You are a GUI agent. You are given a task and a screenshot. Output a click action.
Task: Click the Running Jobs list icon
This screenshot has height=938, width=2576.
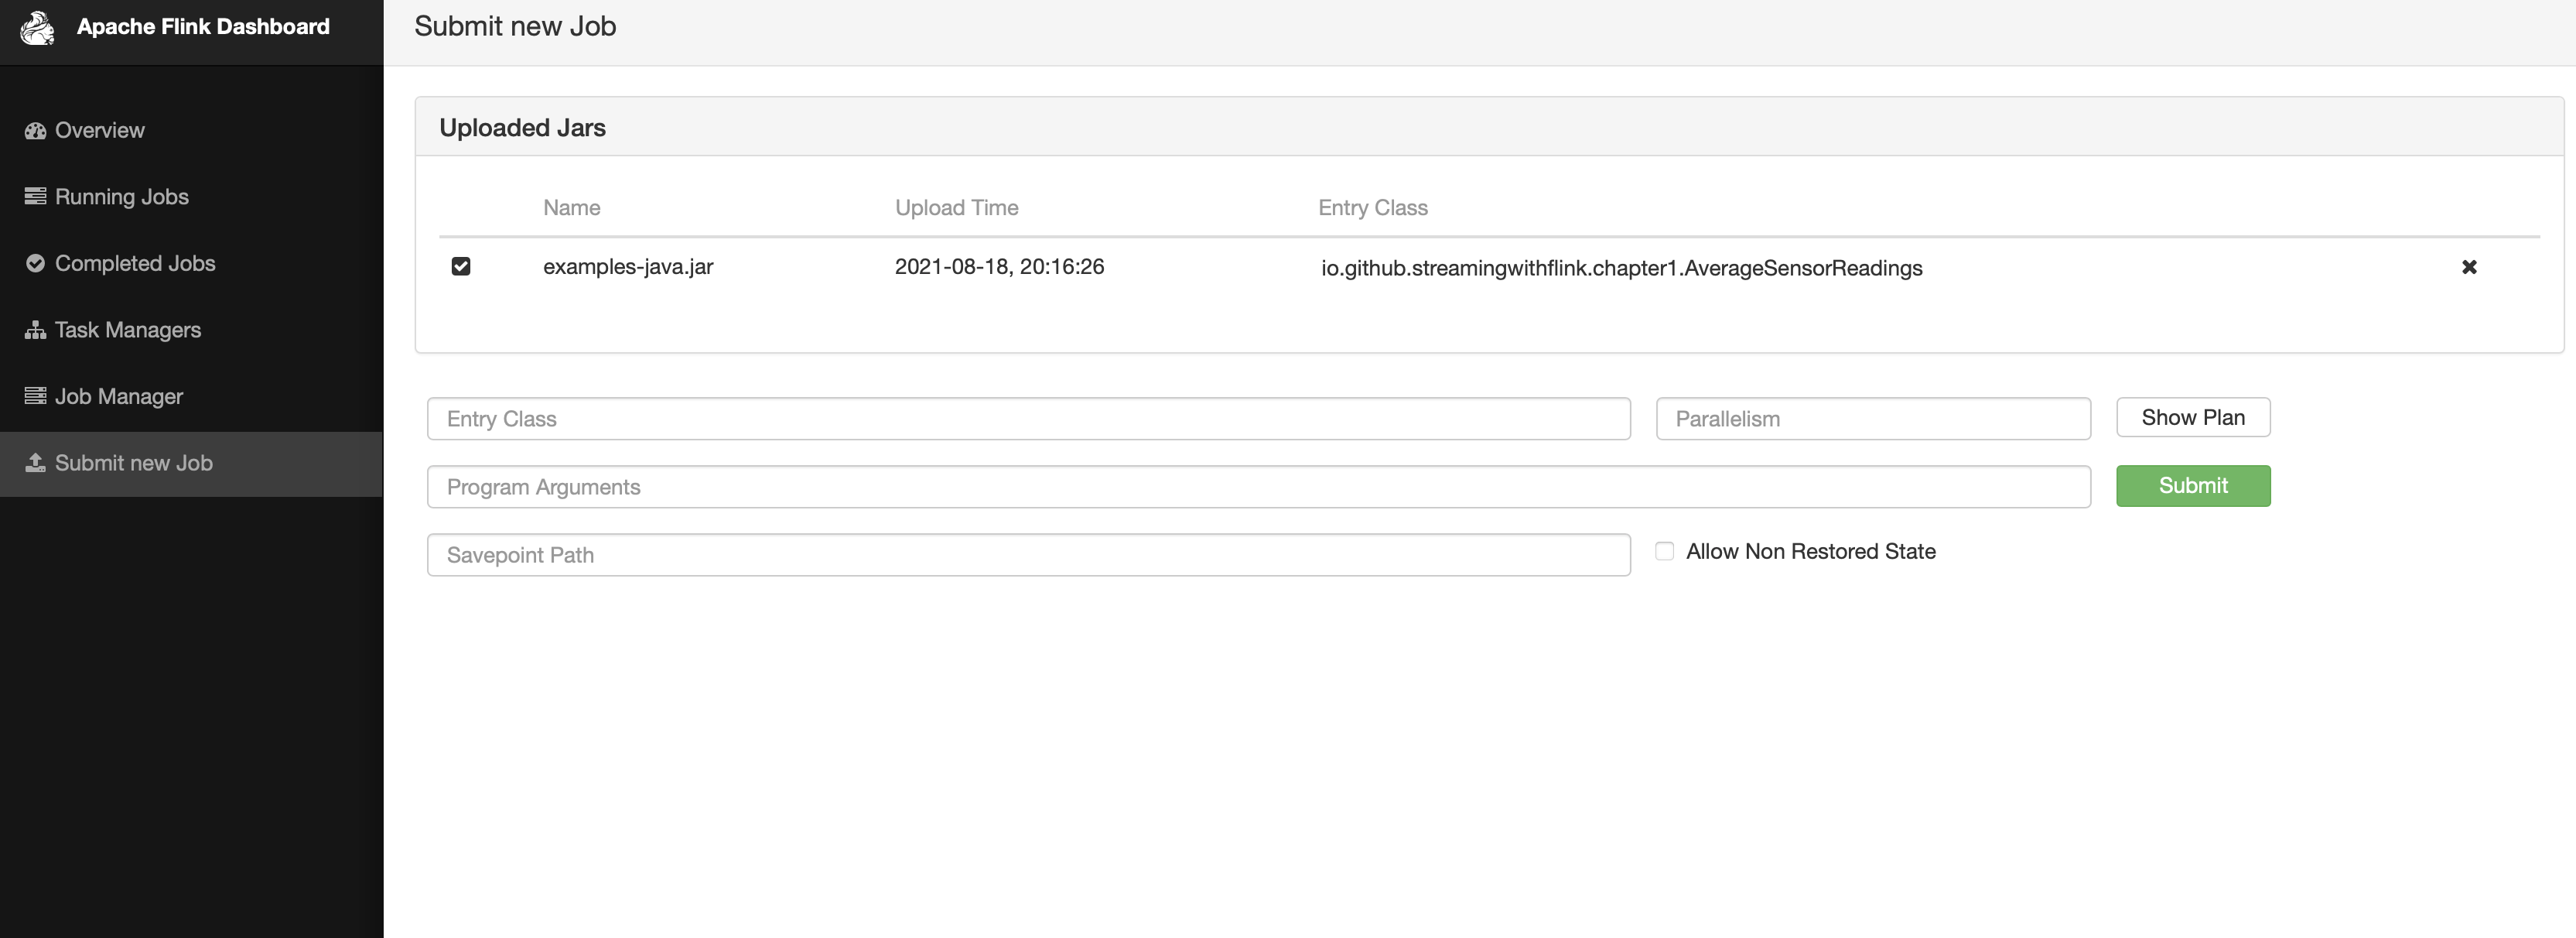click(35, 197)
